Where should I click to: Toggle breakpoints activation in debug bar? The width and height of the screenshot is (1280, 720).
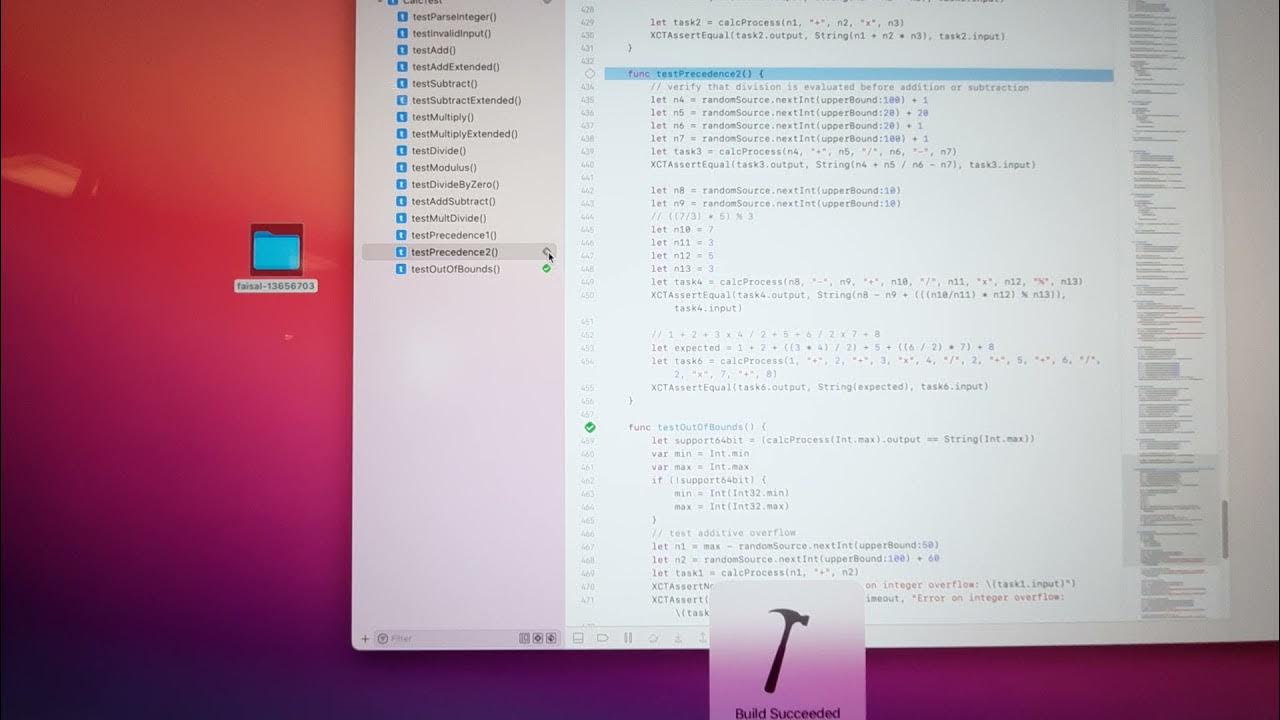(x=603, y=637)
